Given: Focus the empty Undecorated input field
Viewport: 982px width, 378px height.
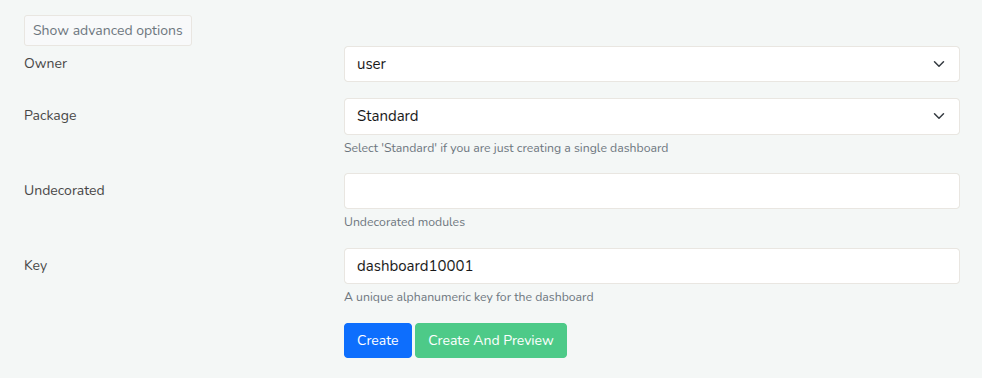Looking at the screenshot, I should coord(651,191).
